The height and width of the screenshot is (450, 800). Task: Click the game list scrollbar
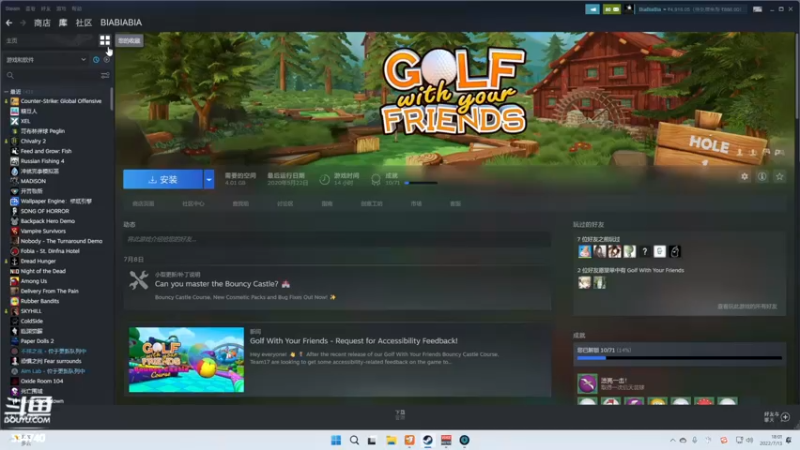pyautogui.click(x=111, y=99)
